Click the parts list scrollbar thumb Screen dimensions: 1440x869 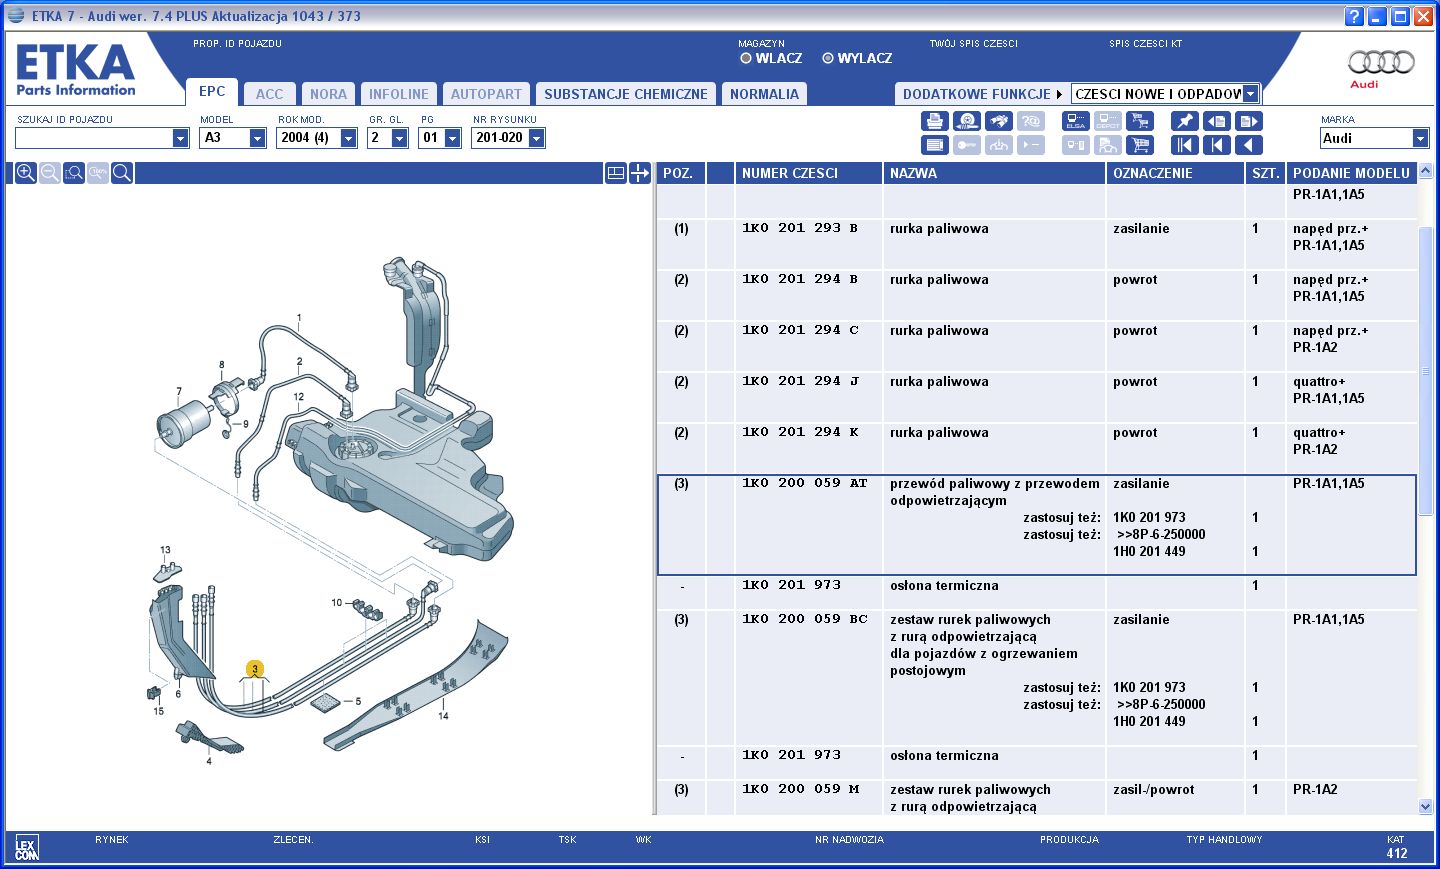(1426, 371)
